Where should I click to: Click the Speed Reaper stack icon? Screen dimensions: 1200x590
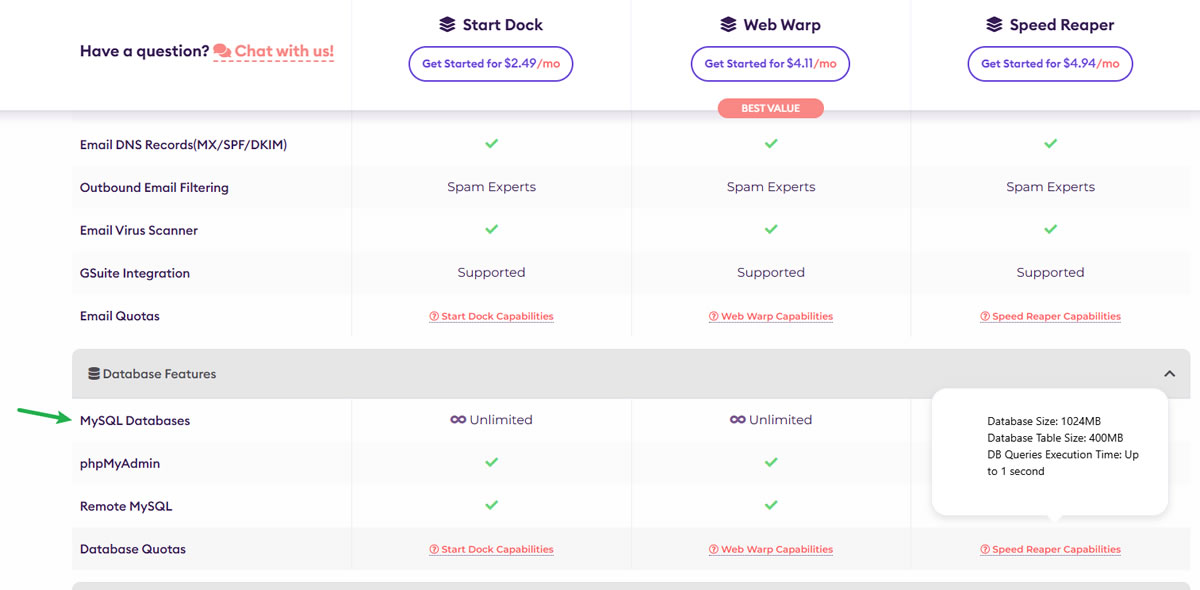994,25
